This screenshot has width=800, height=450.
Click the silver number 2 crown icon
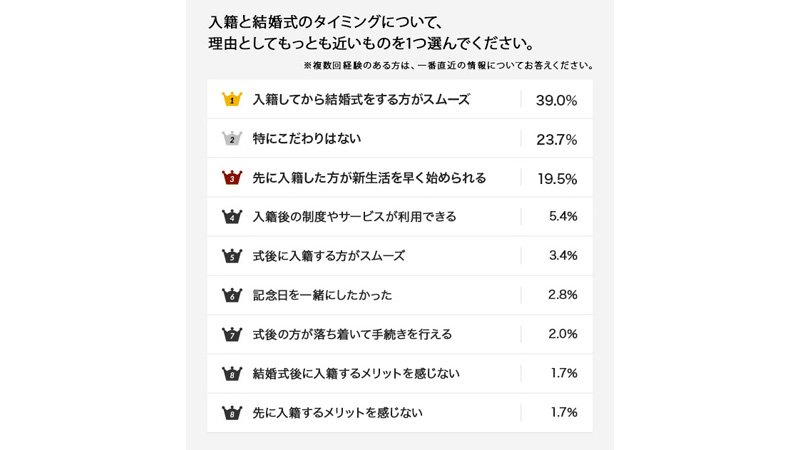(232, 138)
